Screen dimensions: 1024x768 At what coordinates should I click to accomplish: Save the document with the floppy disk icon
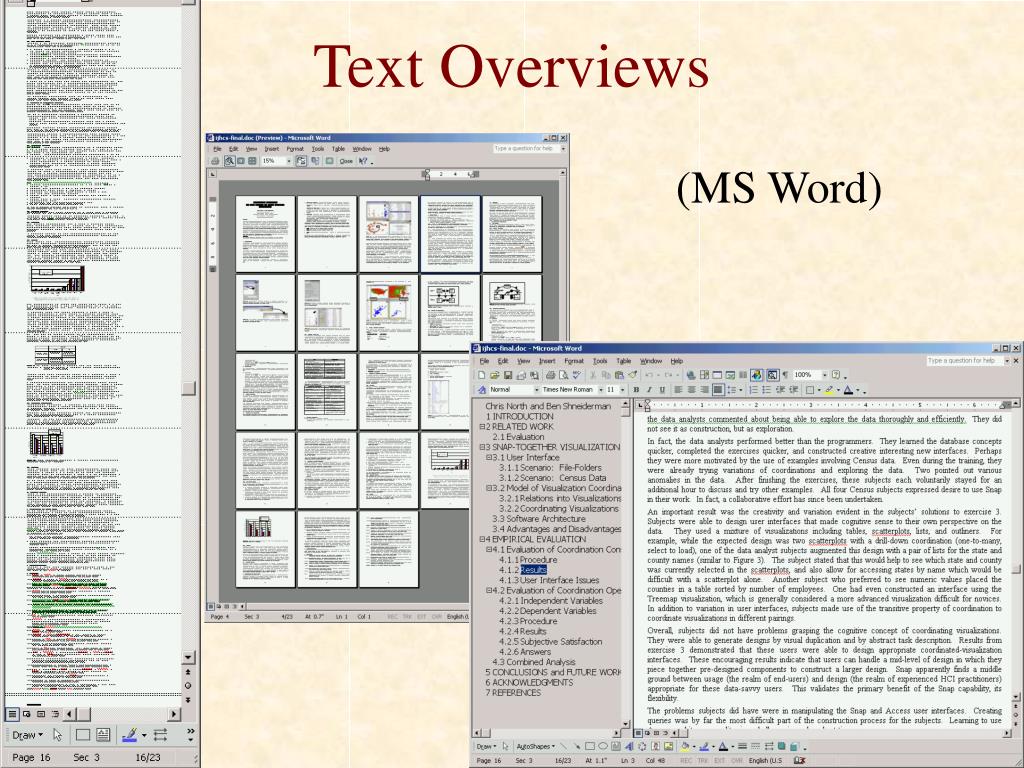[x=507, y=376]
